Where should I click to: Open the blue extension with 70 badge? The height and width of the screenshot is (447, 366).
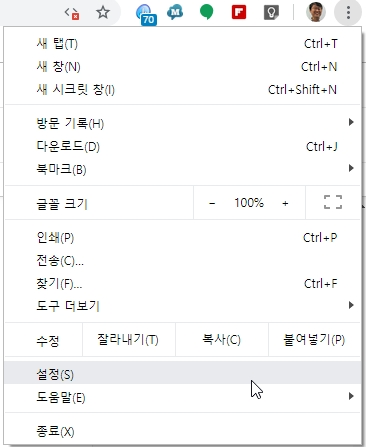(146, 15)
